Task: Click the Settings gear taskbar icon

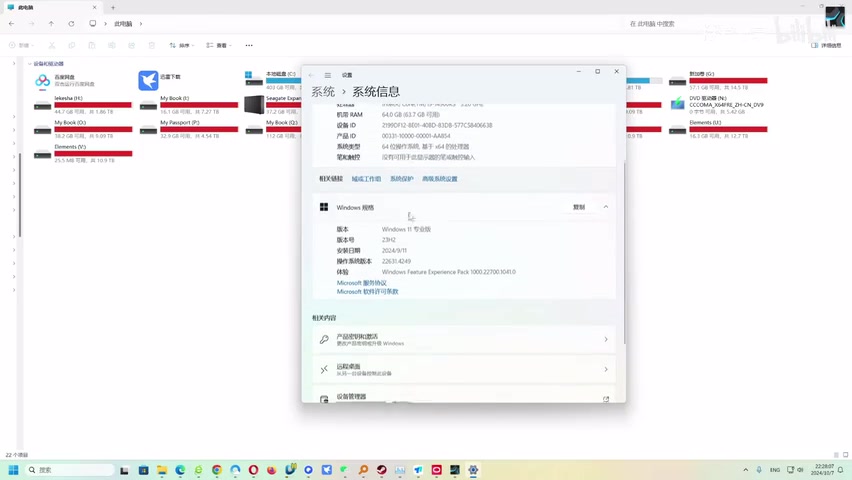Action: (473, 470)
